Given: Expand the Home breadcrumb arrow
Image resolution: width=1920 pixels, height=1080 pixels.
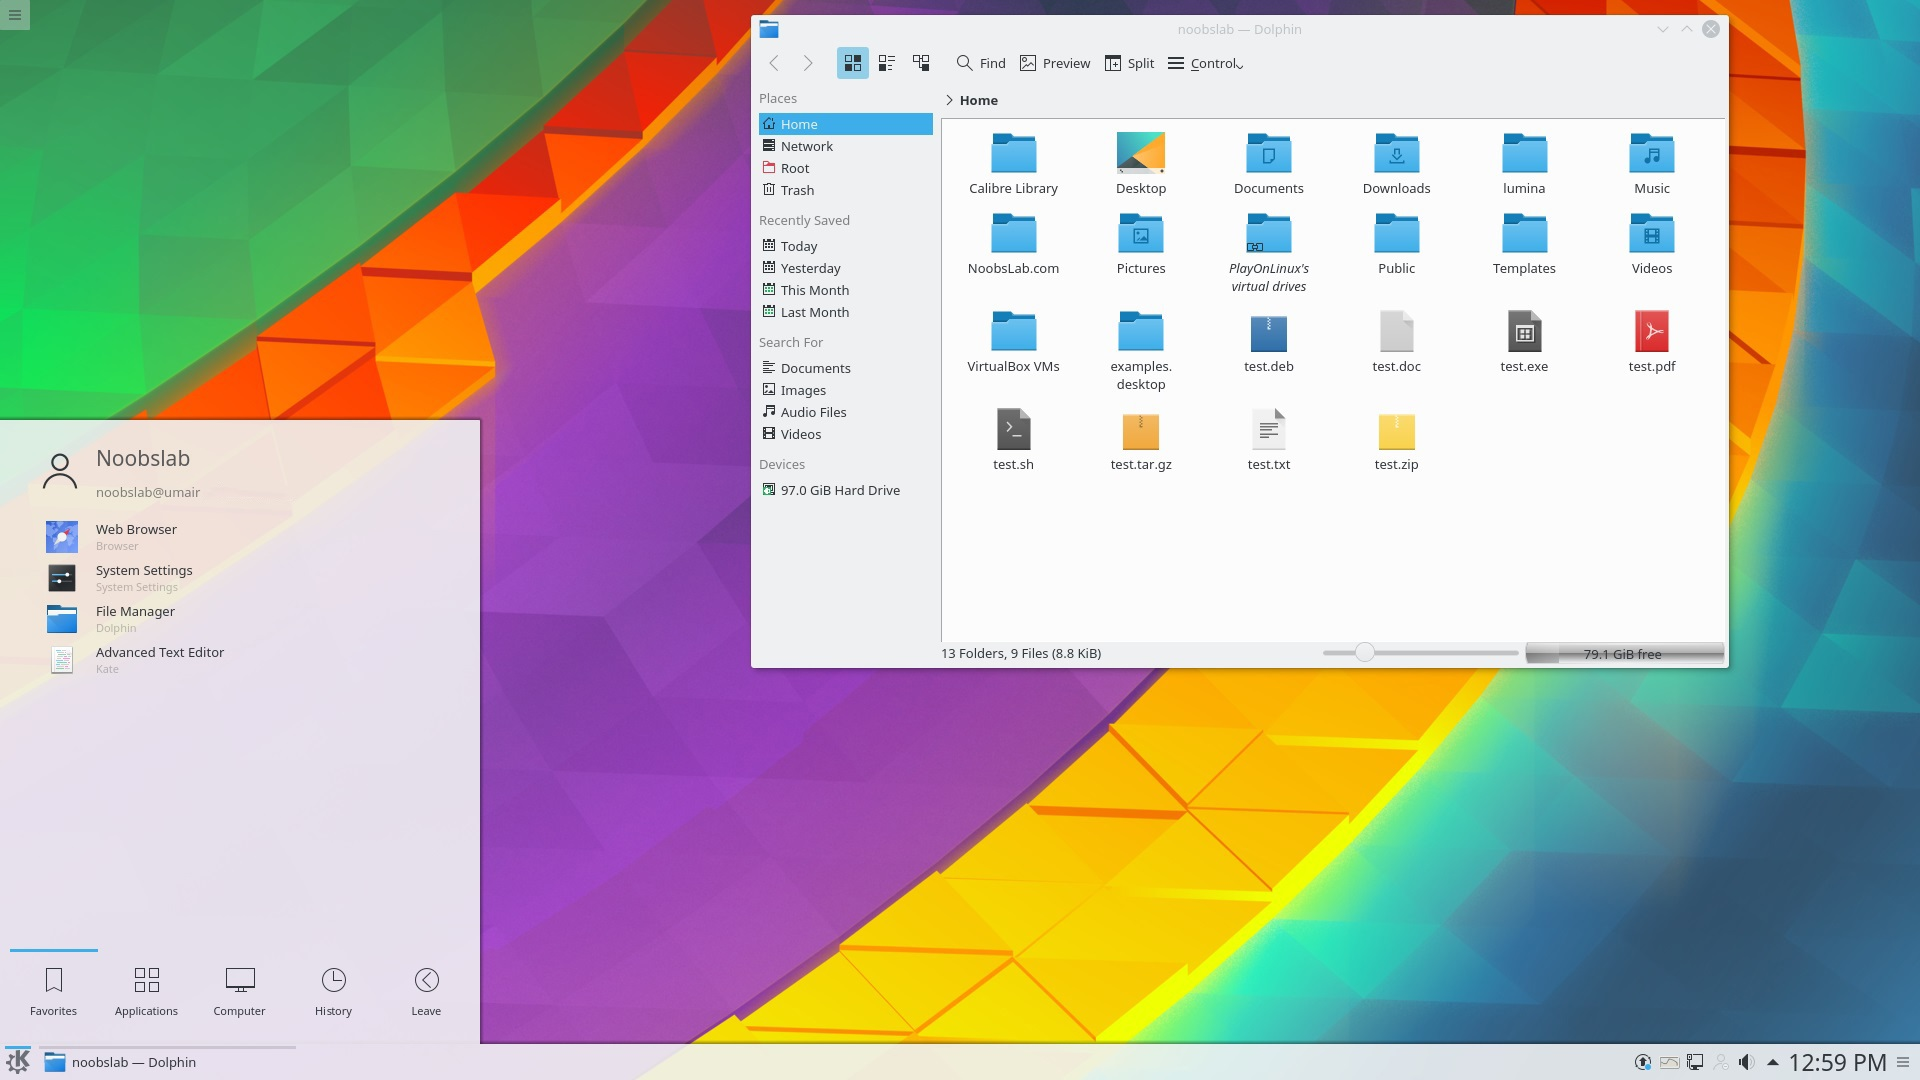Looking at the screenshot, I should click(949, 100).
